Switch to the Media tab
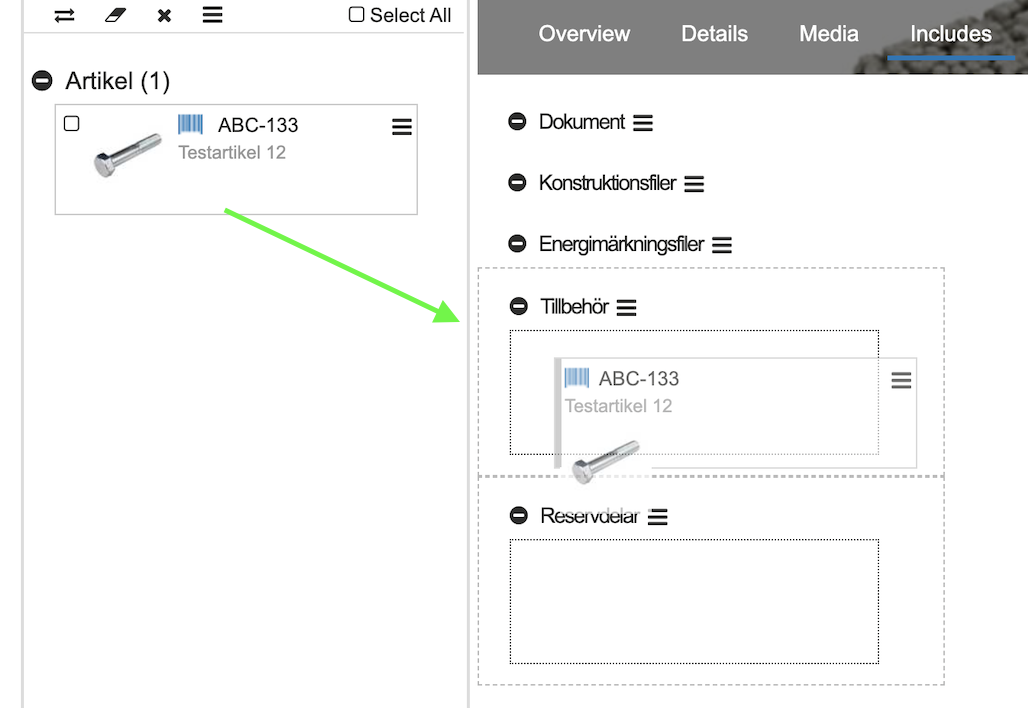Image resolution: width=1028 pixels, height=708 pixels. [828, 34]
